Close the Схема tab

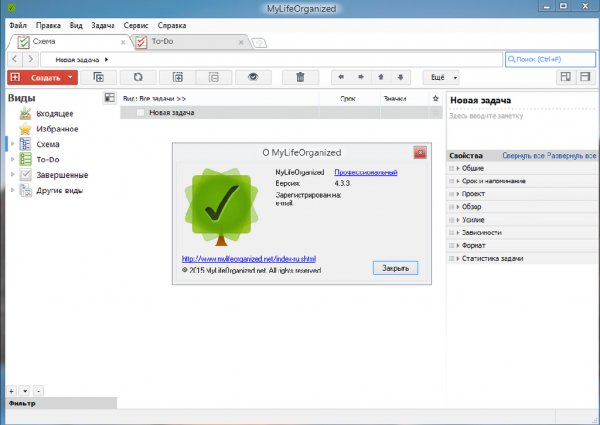123,42
